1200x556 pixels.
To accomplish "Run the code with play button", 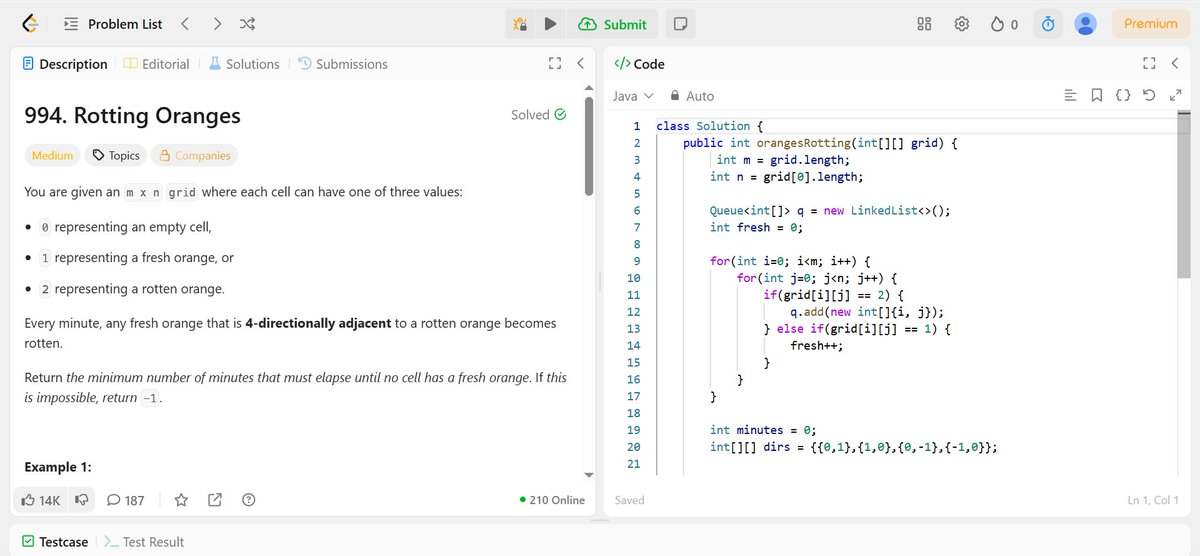I will 550,24.
